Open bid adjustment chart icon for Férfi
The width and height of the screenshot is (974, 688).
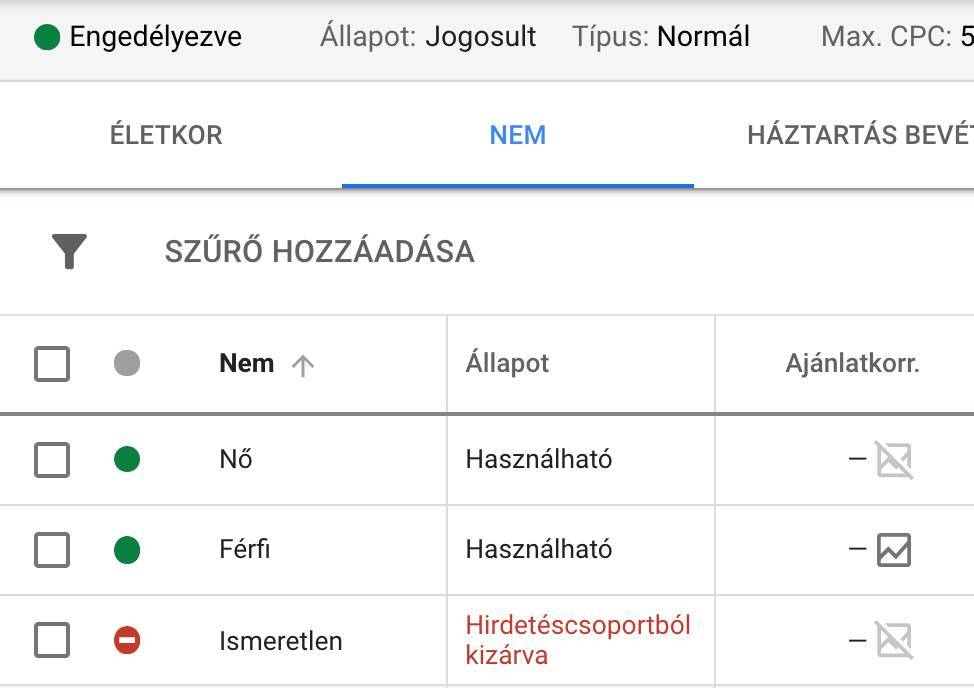[x=894, y=550]
